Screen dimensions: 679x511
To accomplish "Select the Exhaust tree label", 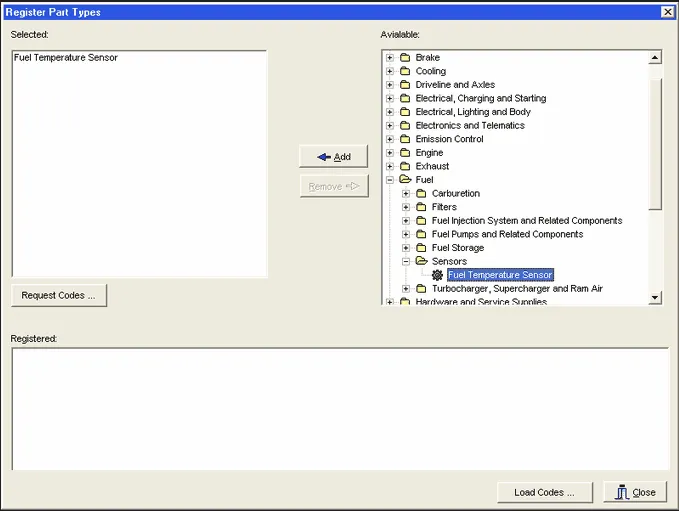I will (x=432, y=166).
